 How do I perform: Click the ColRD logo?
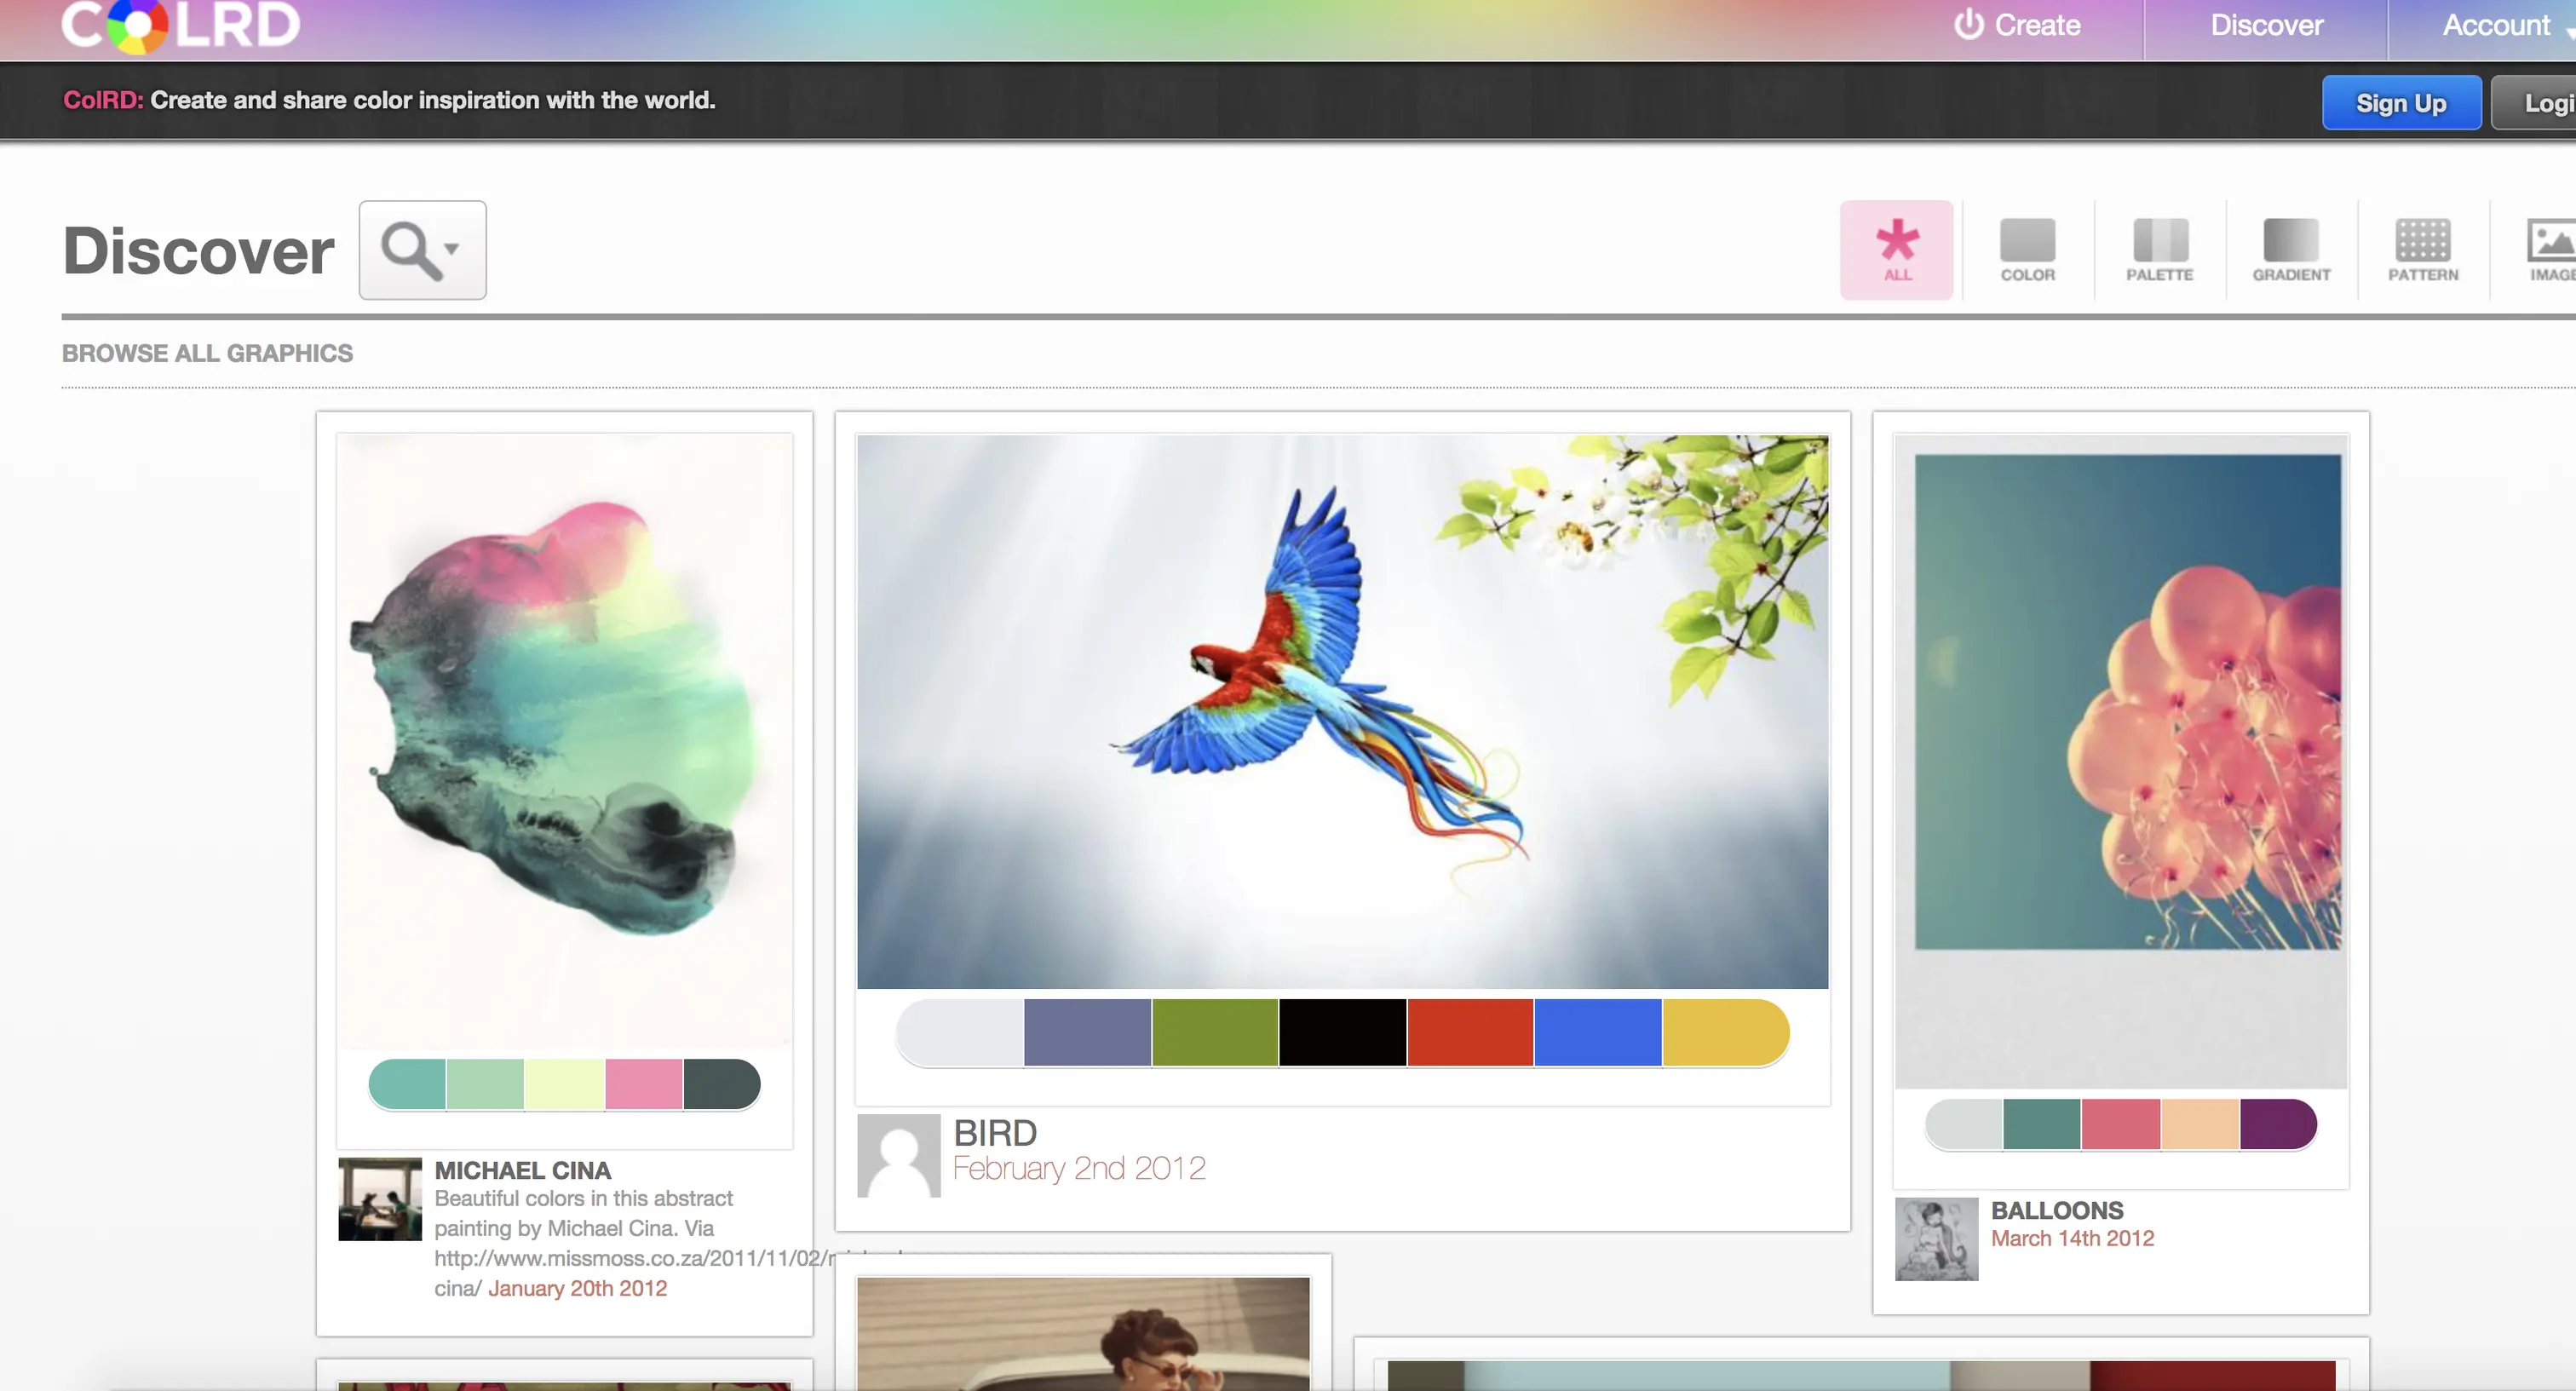(x=180, y=25)
